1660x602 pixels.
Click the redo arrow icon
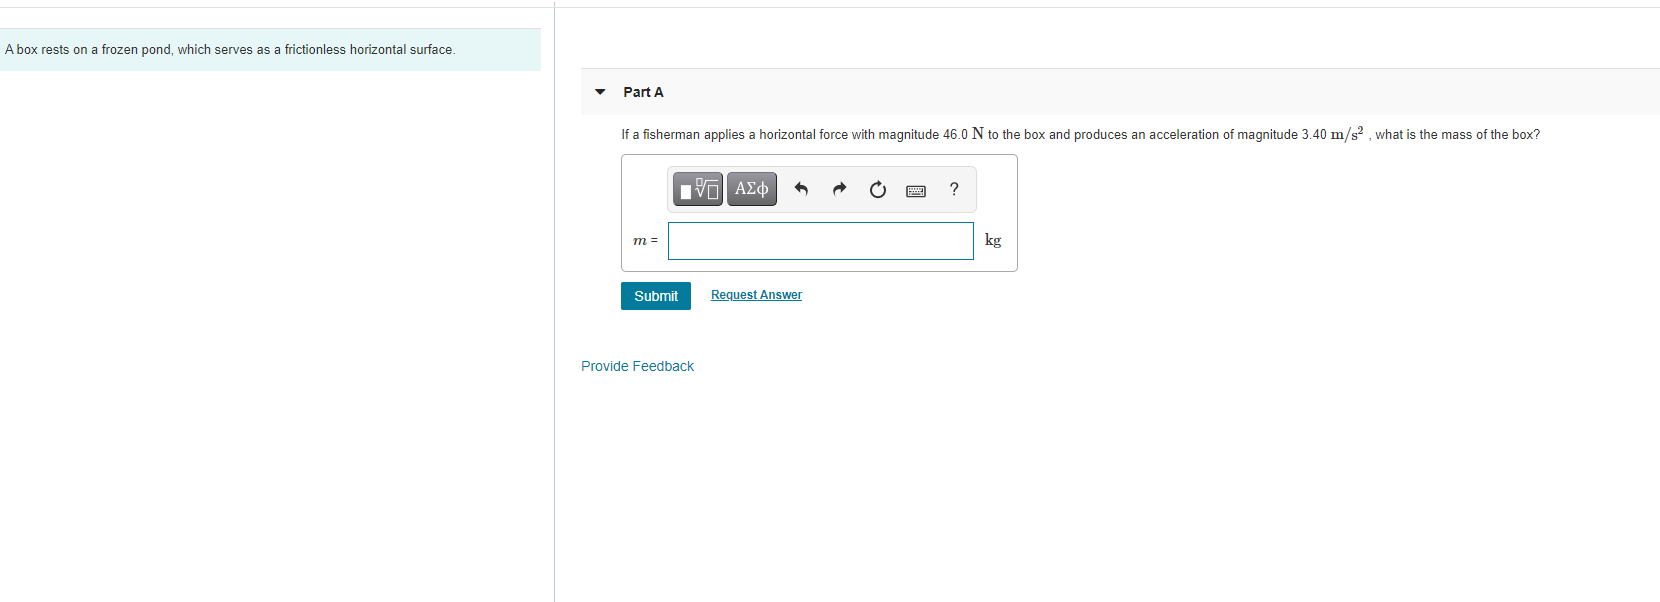tap(839, 189)
